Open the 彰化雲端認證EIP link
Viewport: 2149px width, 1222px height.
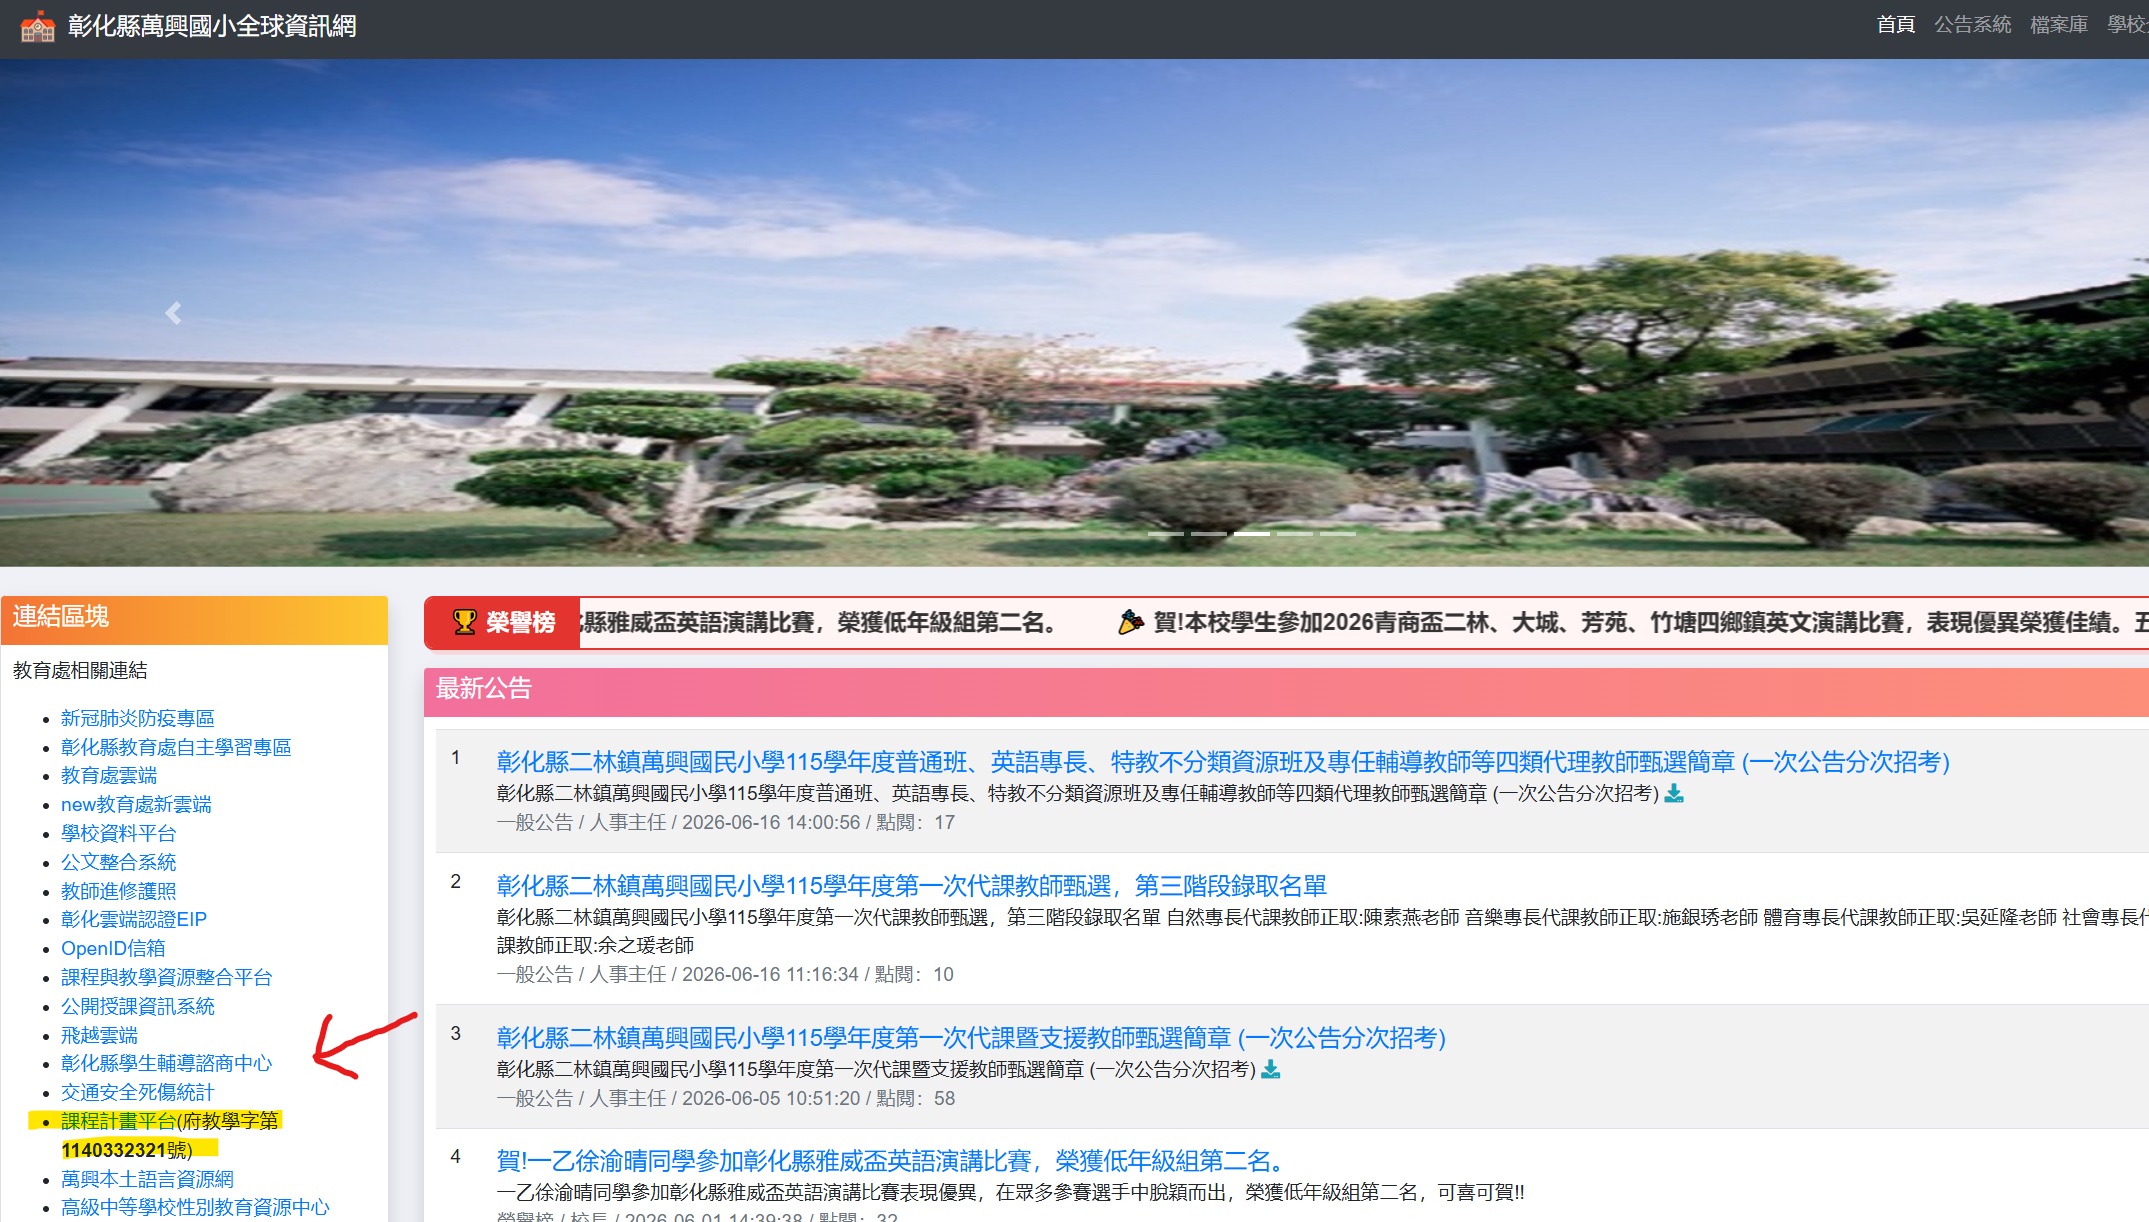click(134, 919)
